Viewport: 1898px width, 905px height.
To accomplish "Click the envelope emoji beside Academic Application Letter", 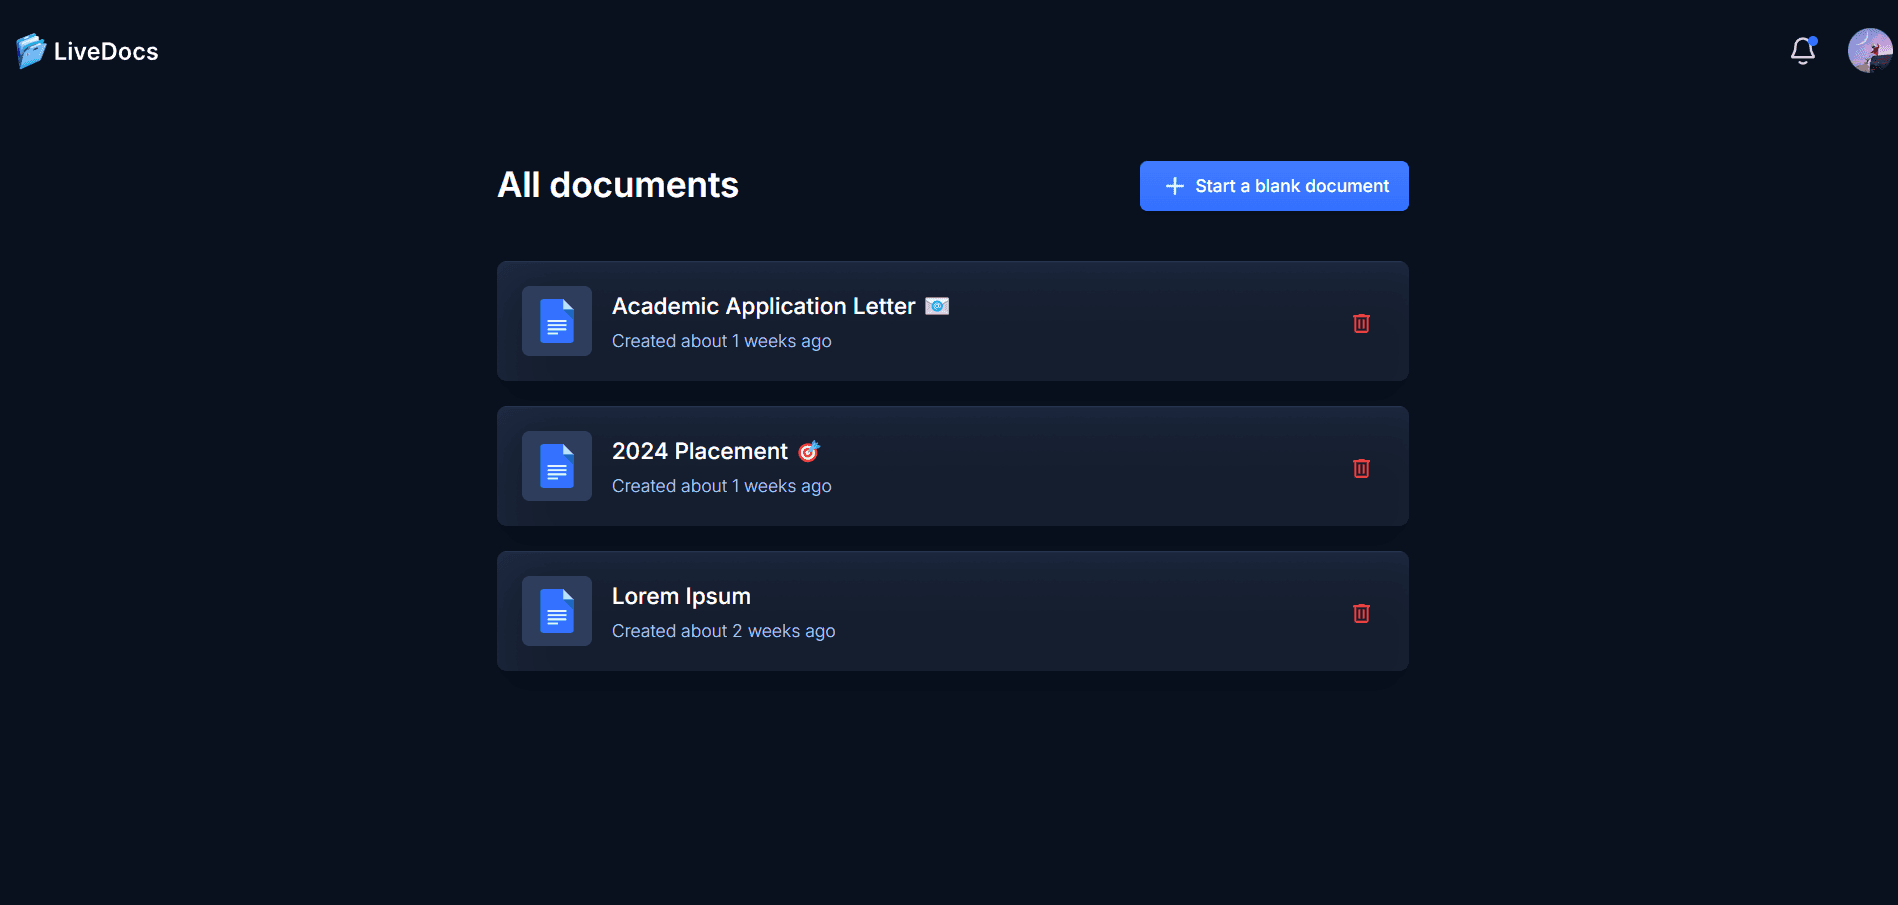I will [x=937, y=306].
